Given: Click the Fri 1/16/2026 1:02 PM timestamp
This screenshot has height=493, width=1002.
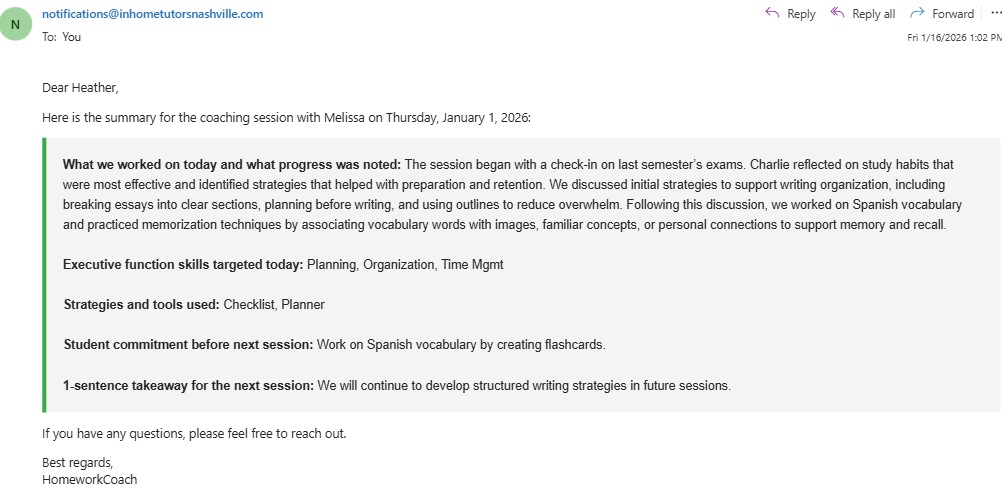Looking at the screenshot, I should pyautogui.click(x=953, y=37).
